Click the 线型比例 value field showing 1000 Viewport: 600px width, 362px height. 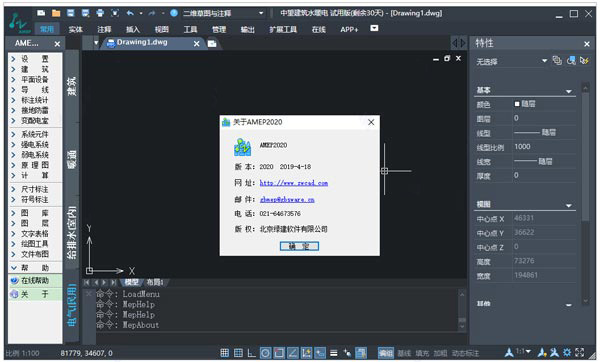(544, 147)
